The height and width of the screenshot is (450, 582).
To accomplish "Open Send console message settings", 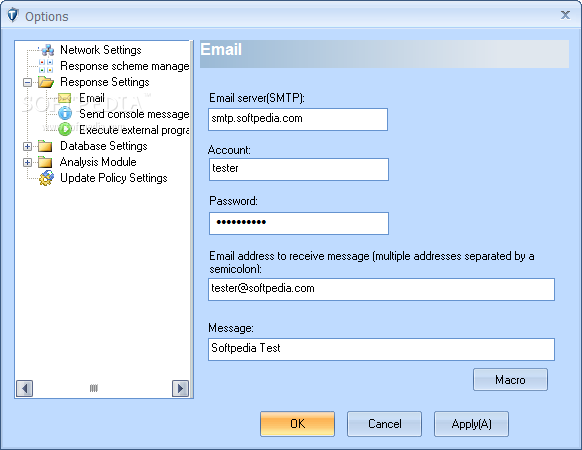I will [134, 114].
